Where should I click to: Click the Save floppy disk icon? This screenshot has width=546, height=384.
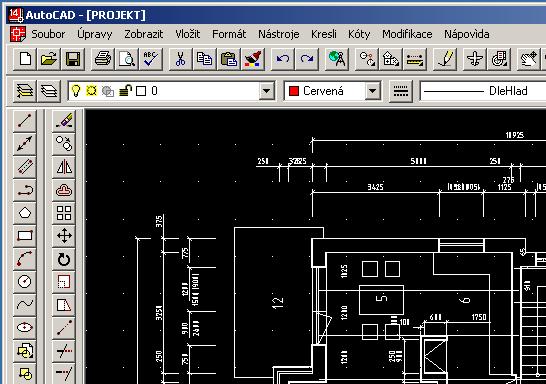pyautogui.click(x=73, y=59)
